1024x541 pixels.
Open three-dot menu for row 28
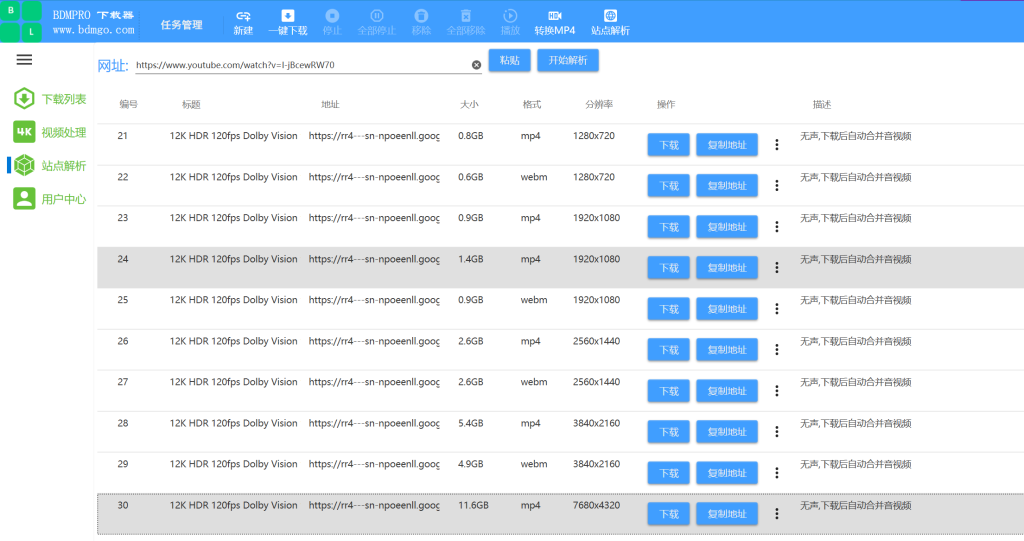[x=776, y=431]
